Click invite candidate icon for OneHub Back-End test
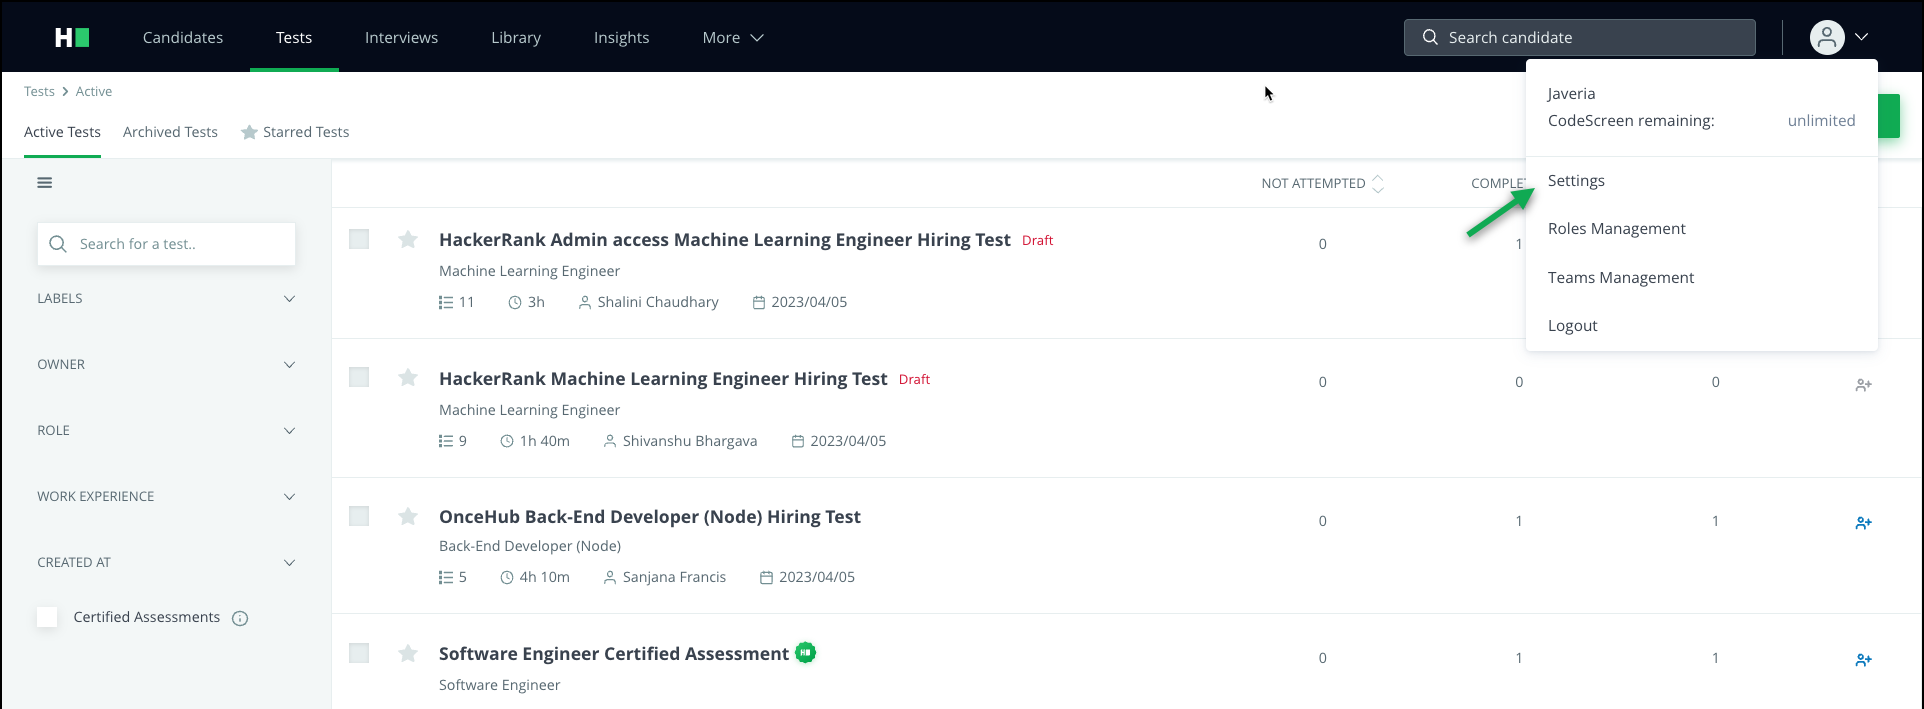 (1863, 523)
